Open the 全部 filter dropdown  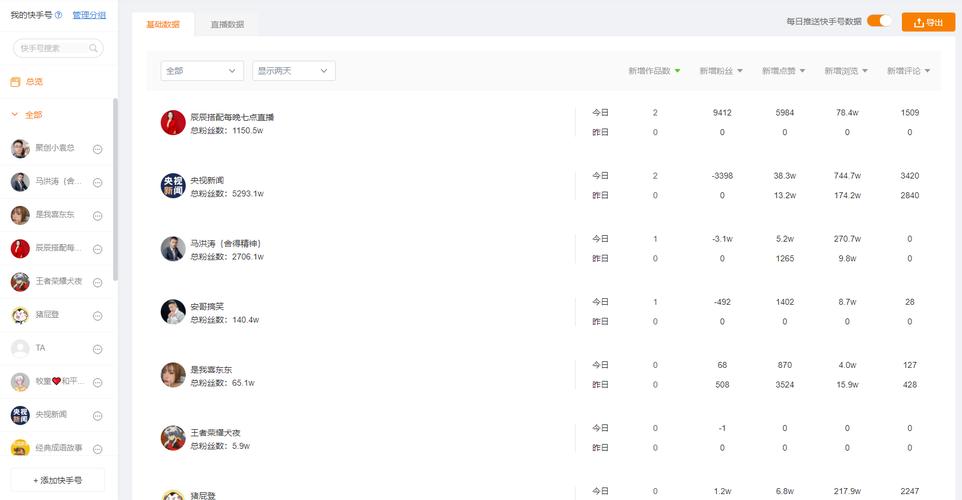click(x=202, y=71)
